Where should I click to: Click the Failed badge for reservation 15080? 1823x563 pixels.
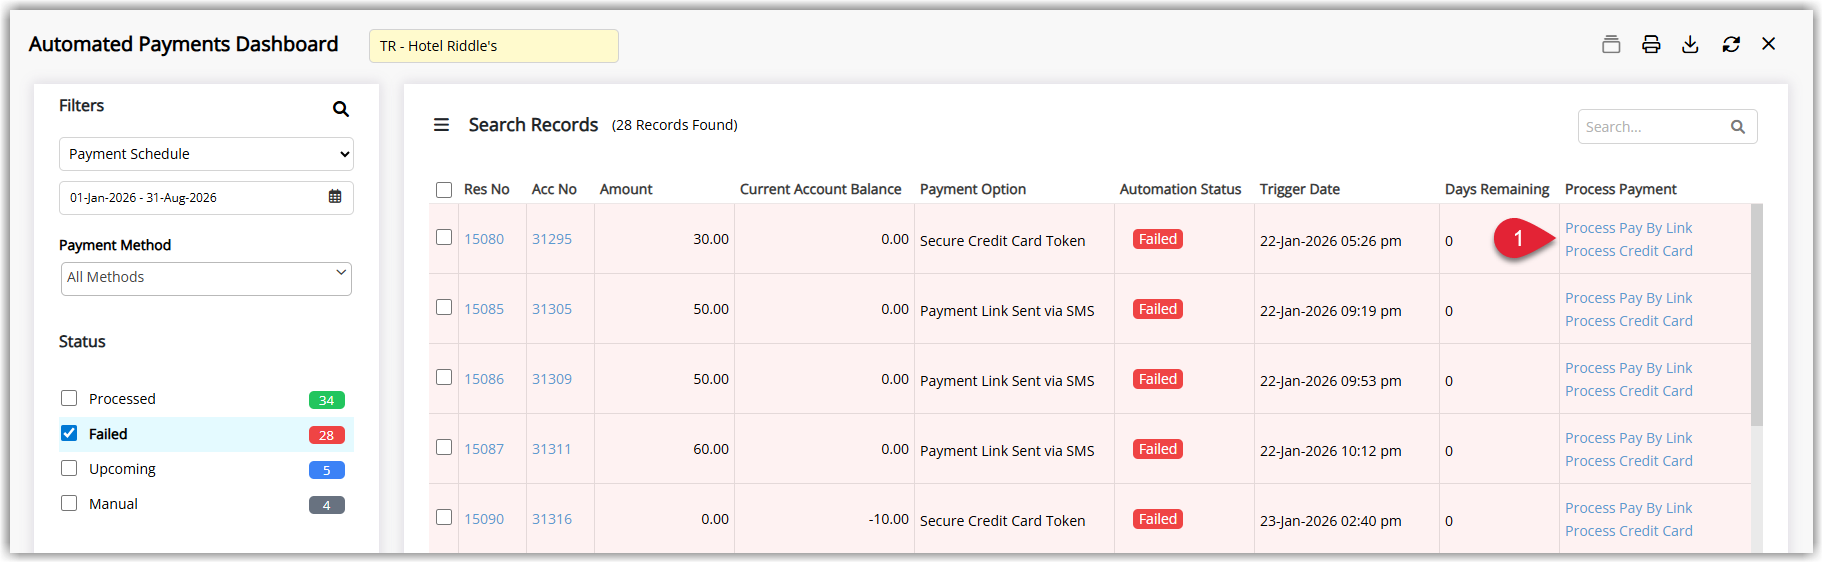pos(1158,239)
